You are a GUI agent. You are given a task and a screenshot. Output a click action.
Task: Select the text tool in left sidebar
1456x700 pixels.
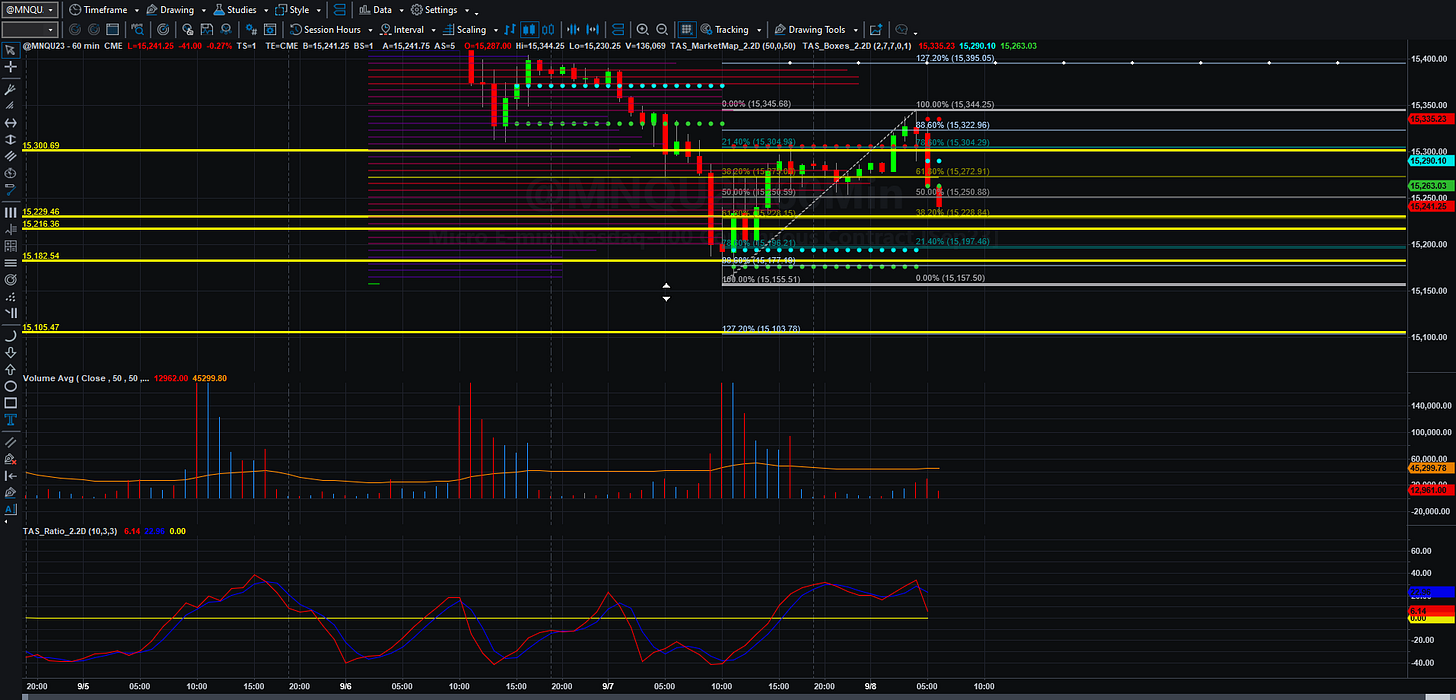click(10, 420)
